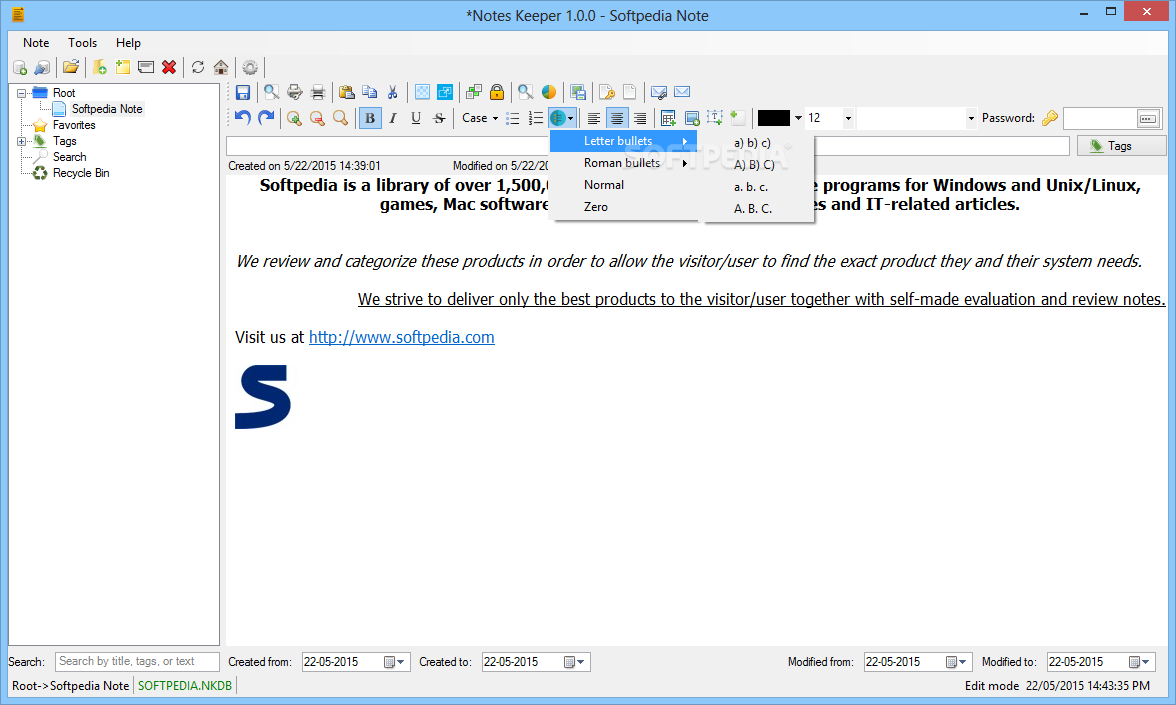The width and height of the screenshot is (1176, 705).
Task: Toggle center alignment
Action: [x=616, y=118]
